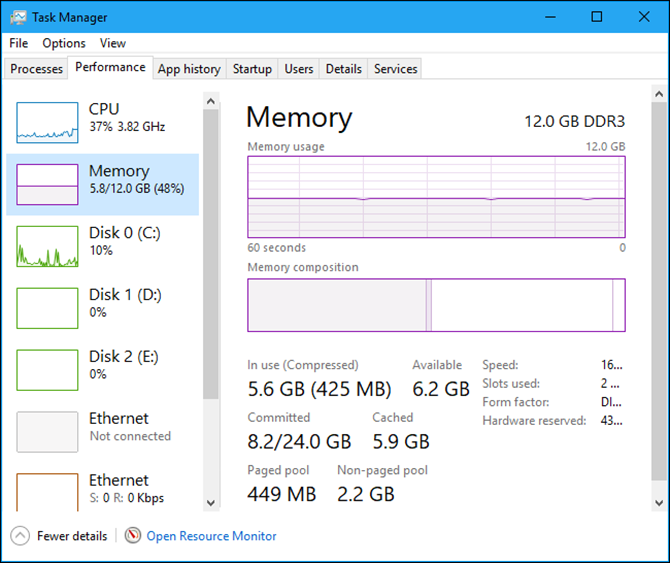Click the sidebar scrollbar down arrow
Screen dimensions: 670x563
click(x=210, y=502)
